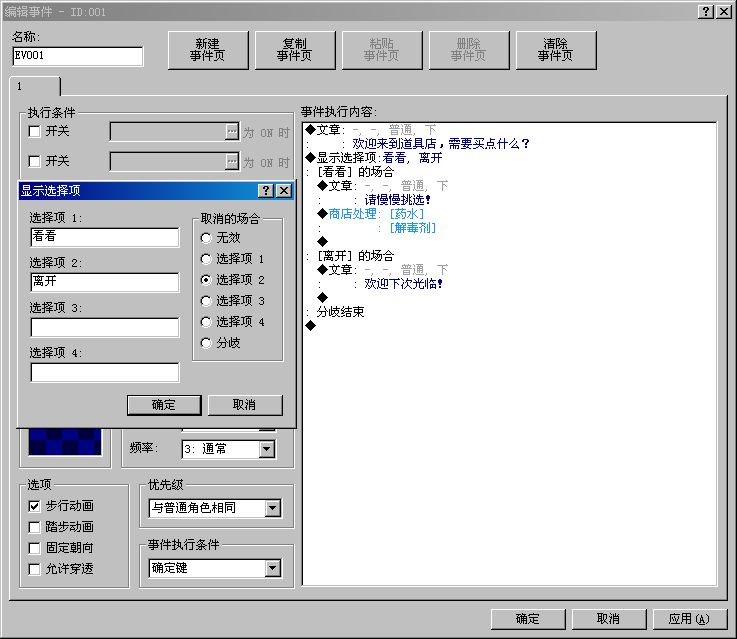Select line 欢迎下次光临!
The height and width of the screenshot is (639, 737).
point(403,284)
